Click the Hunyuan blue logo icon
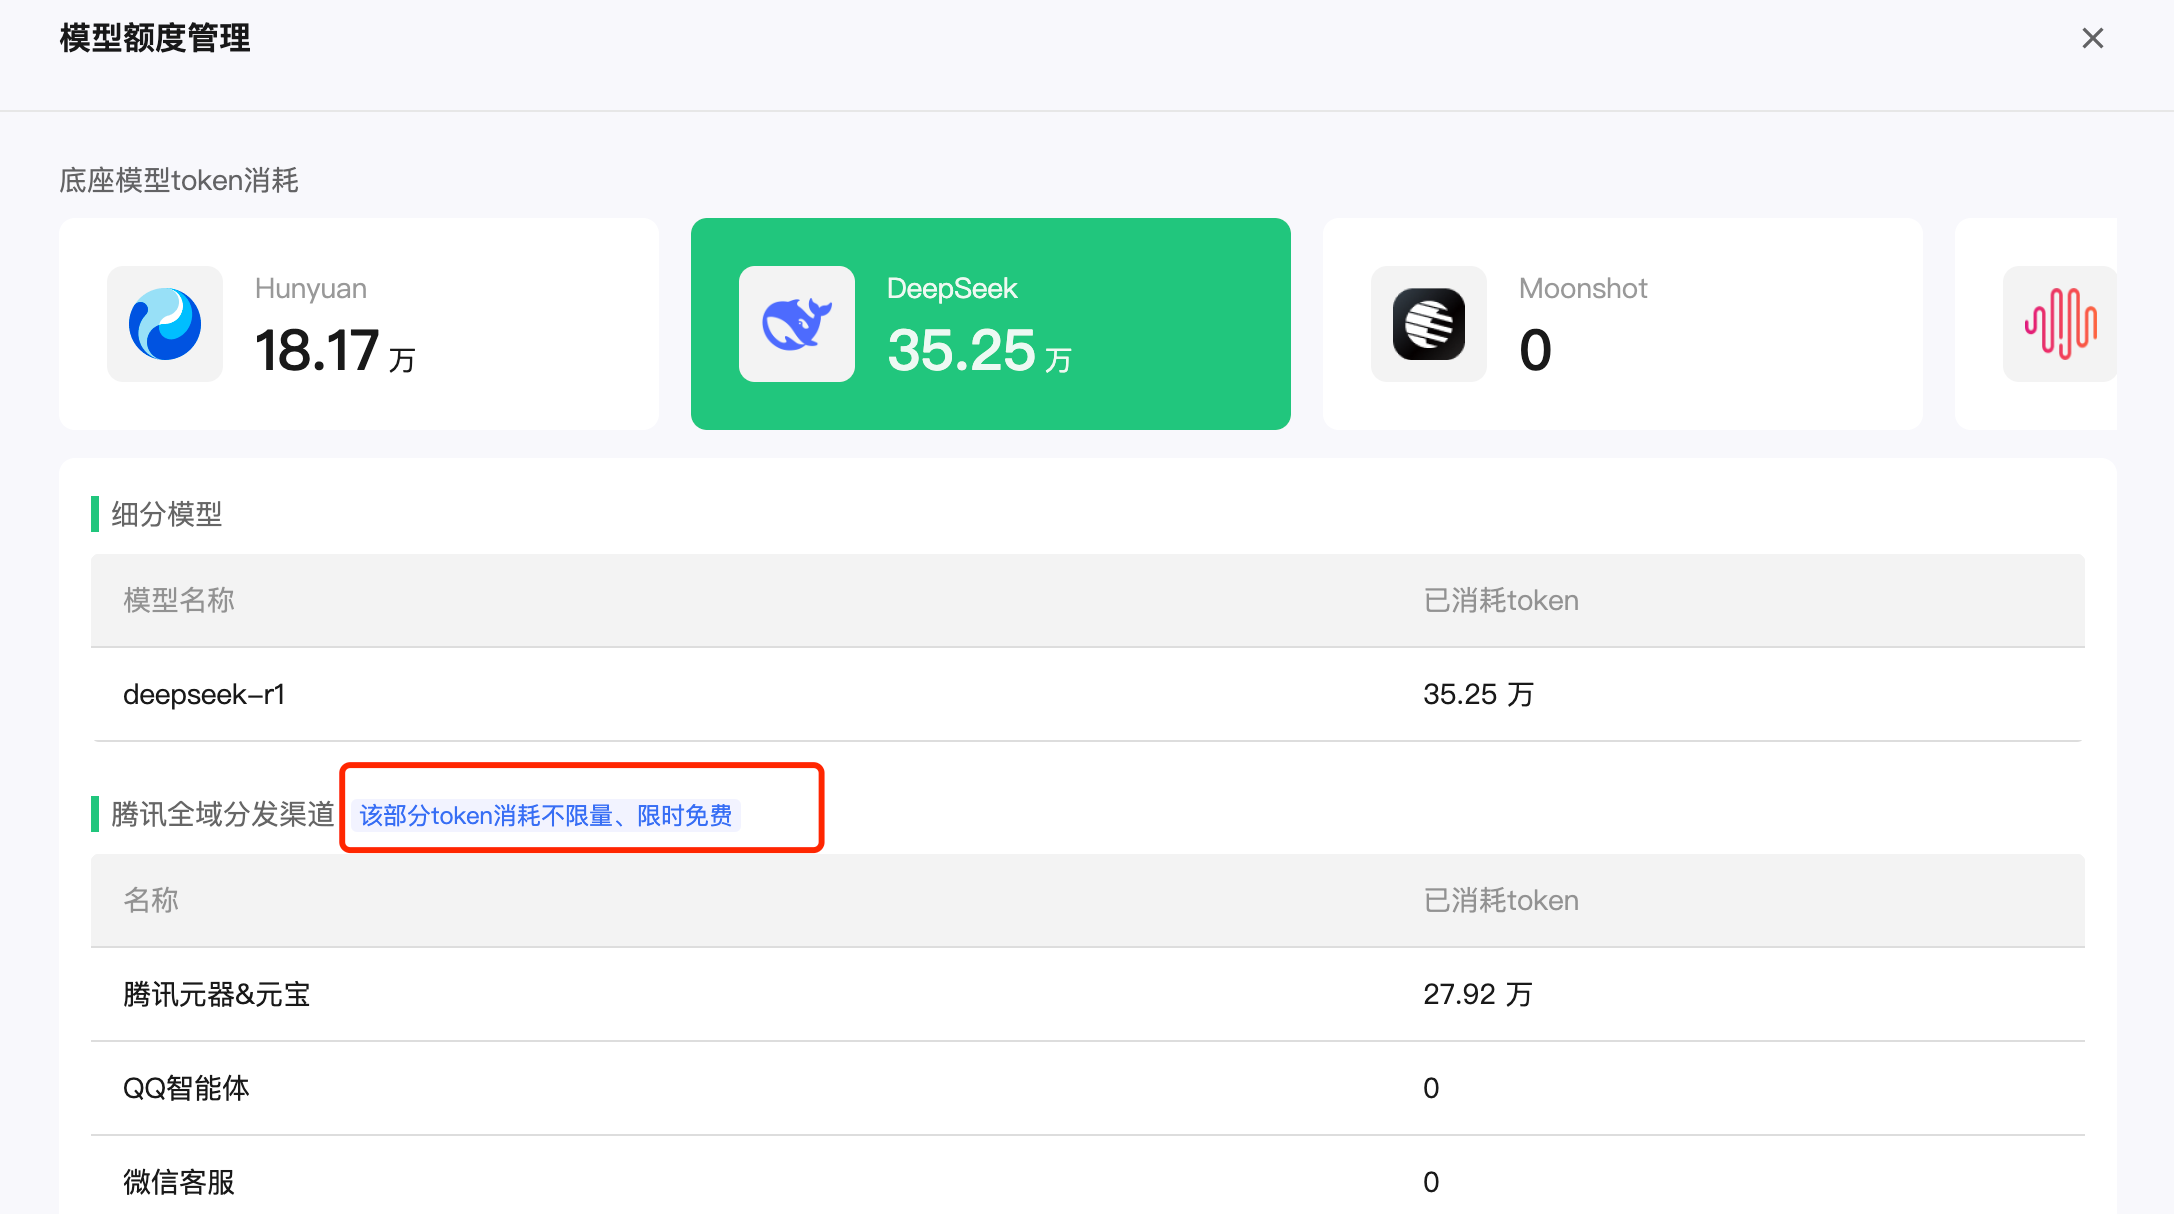Image resolution: width=2174 pixels, height=1214 pixels. coord(165,324)
